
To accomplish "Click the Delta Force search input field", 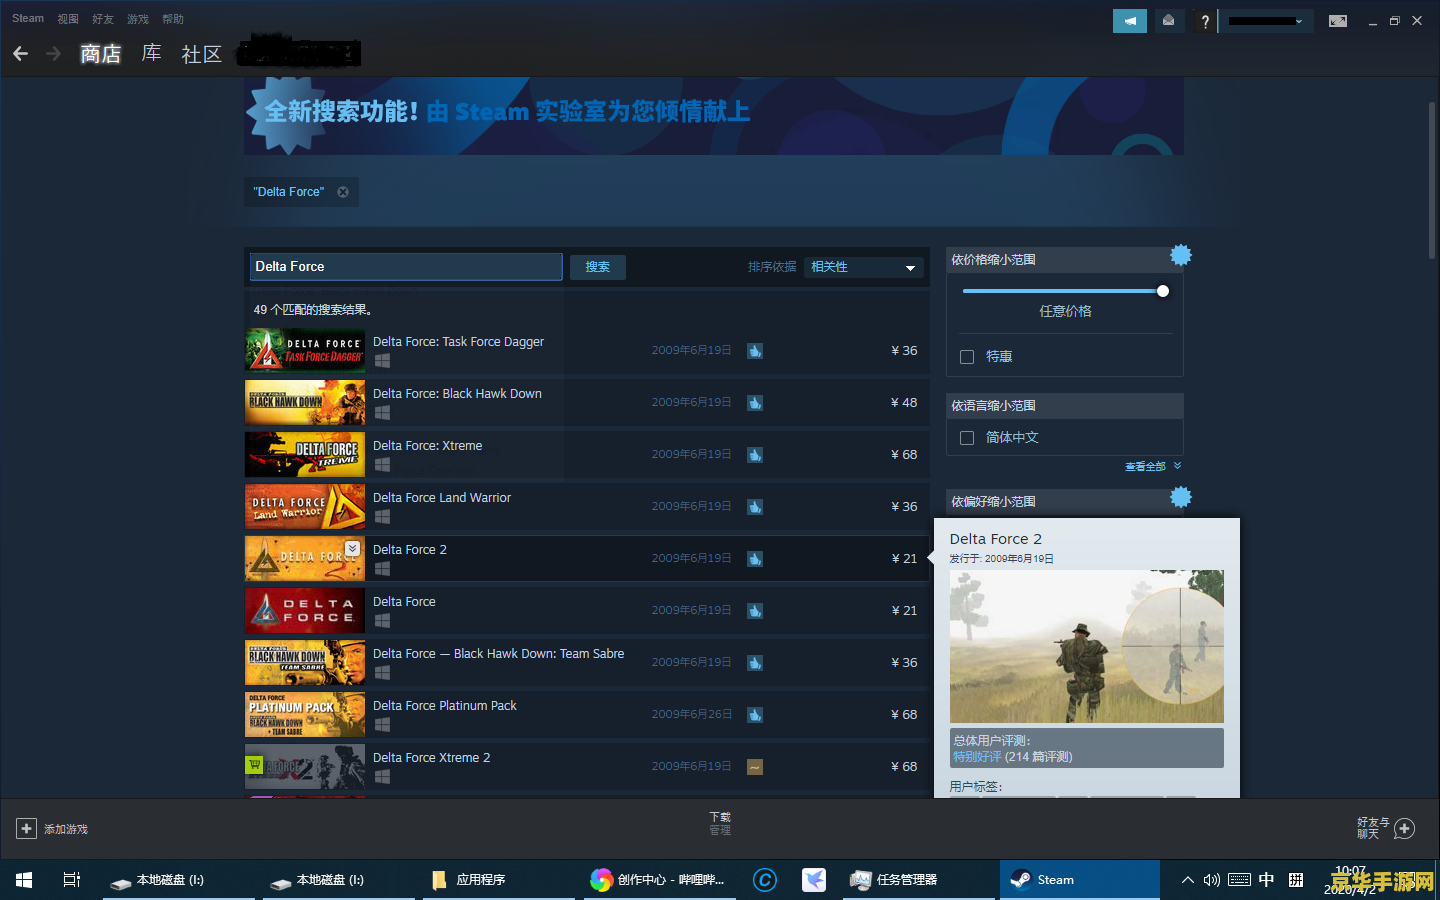I will pyautogui.click(x=406, y=267).
